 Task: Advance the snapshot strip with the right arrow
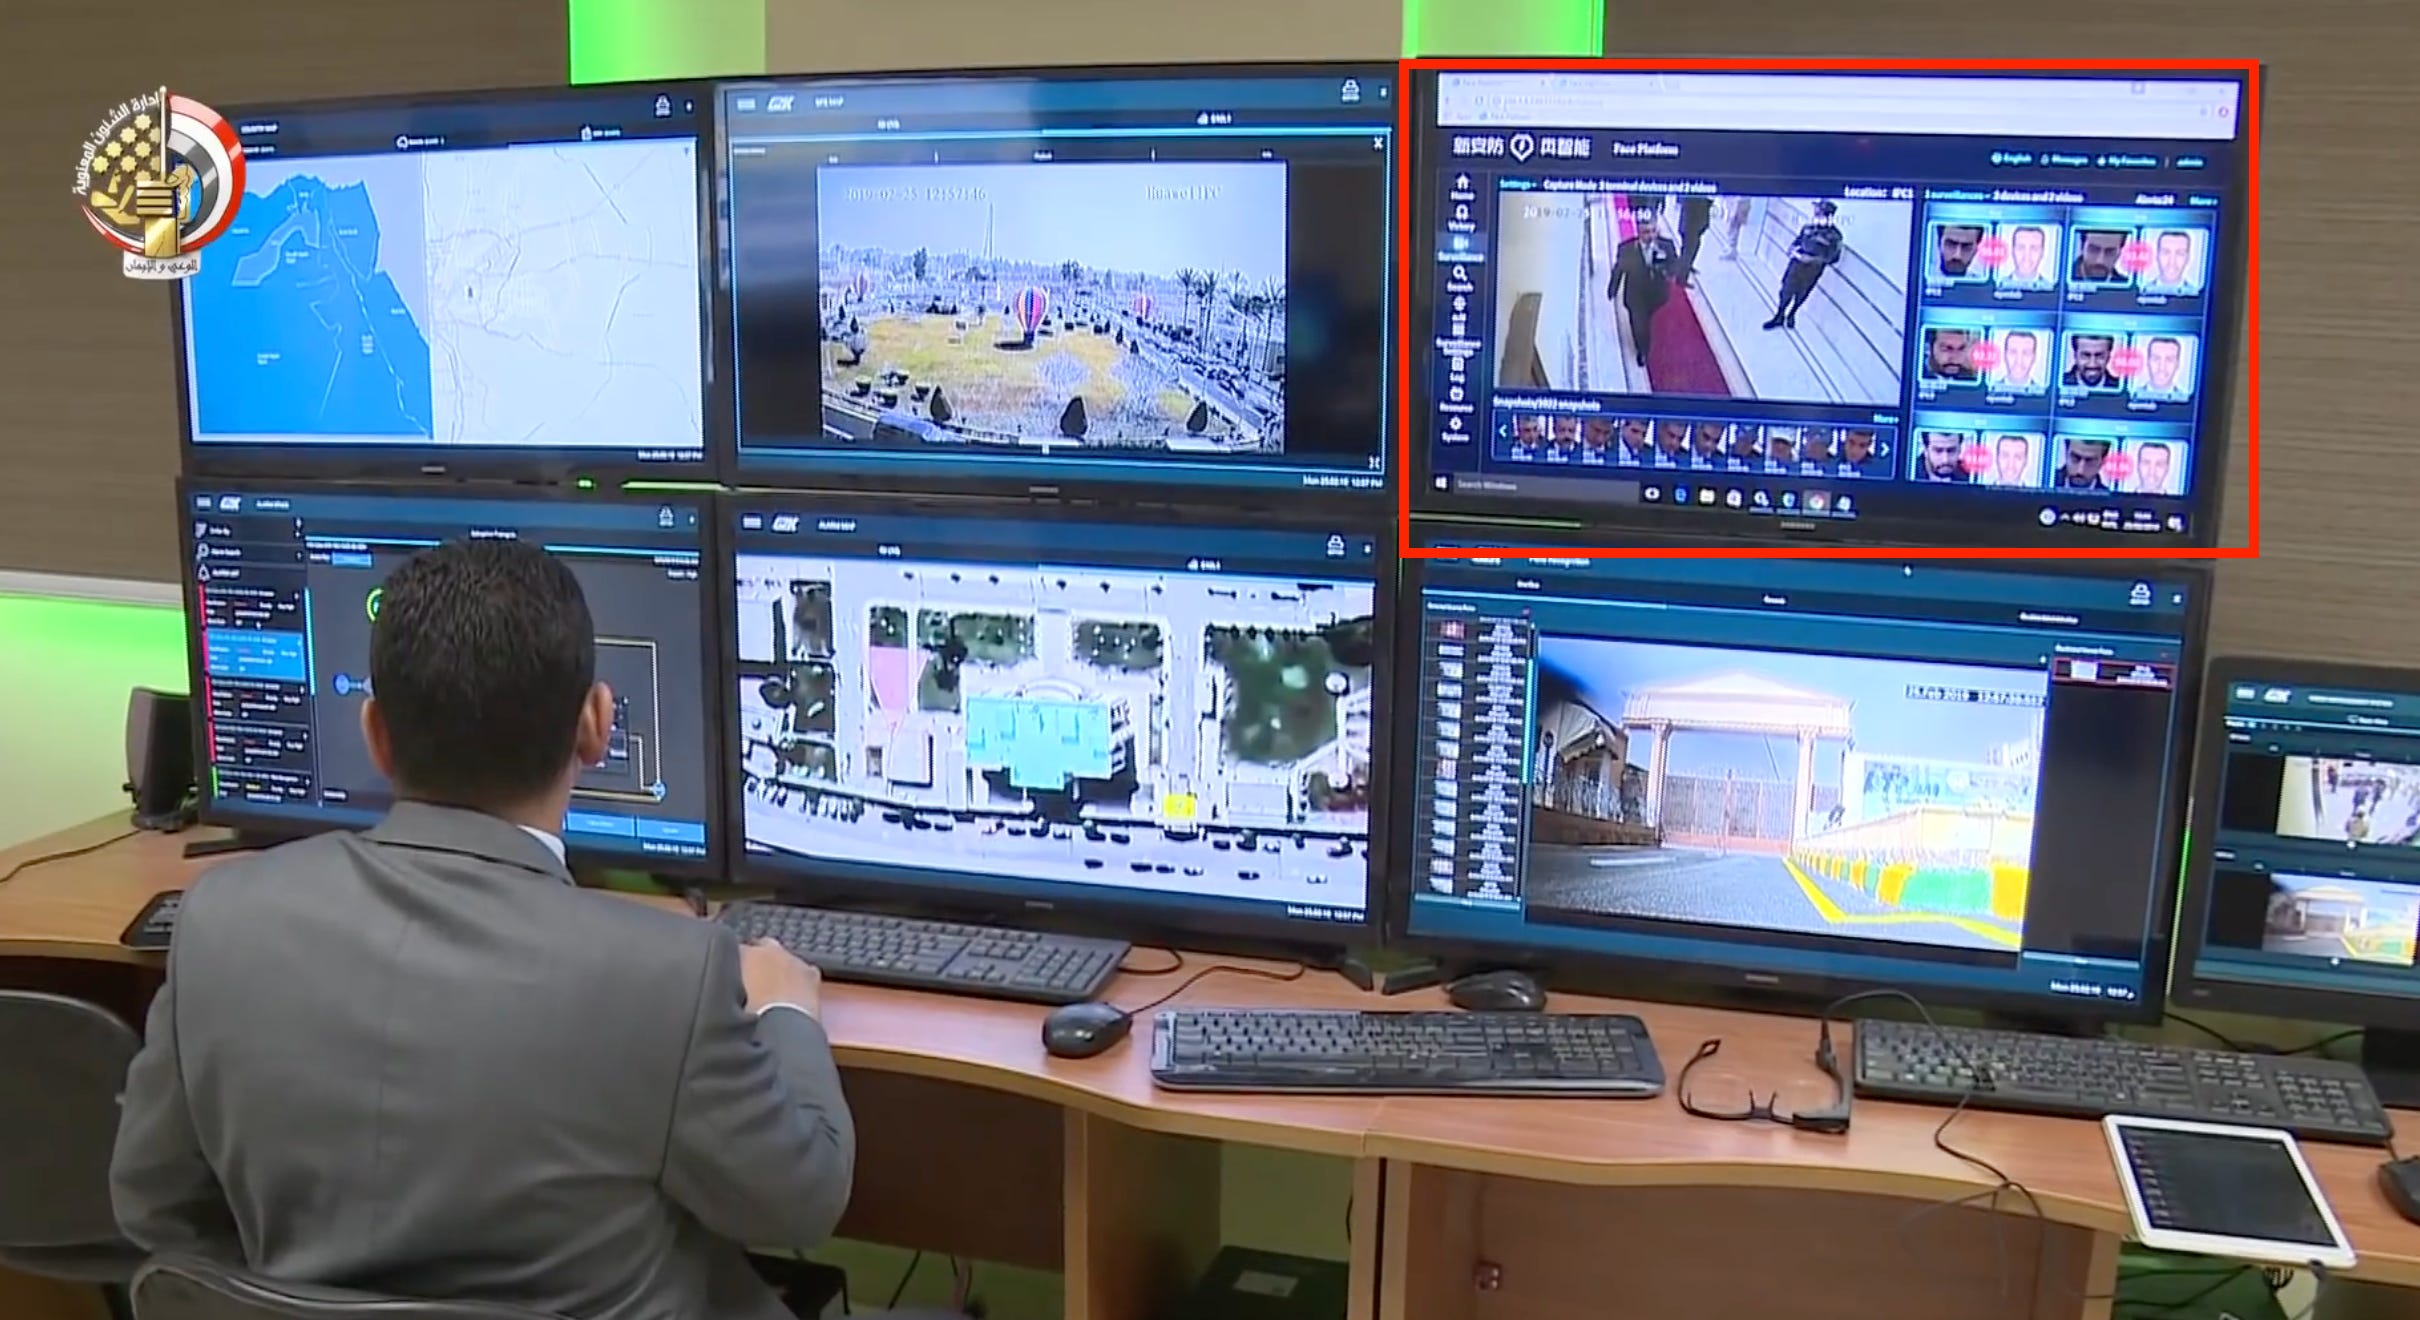(1884, 450)
